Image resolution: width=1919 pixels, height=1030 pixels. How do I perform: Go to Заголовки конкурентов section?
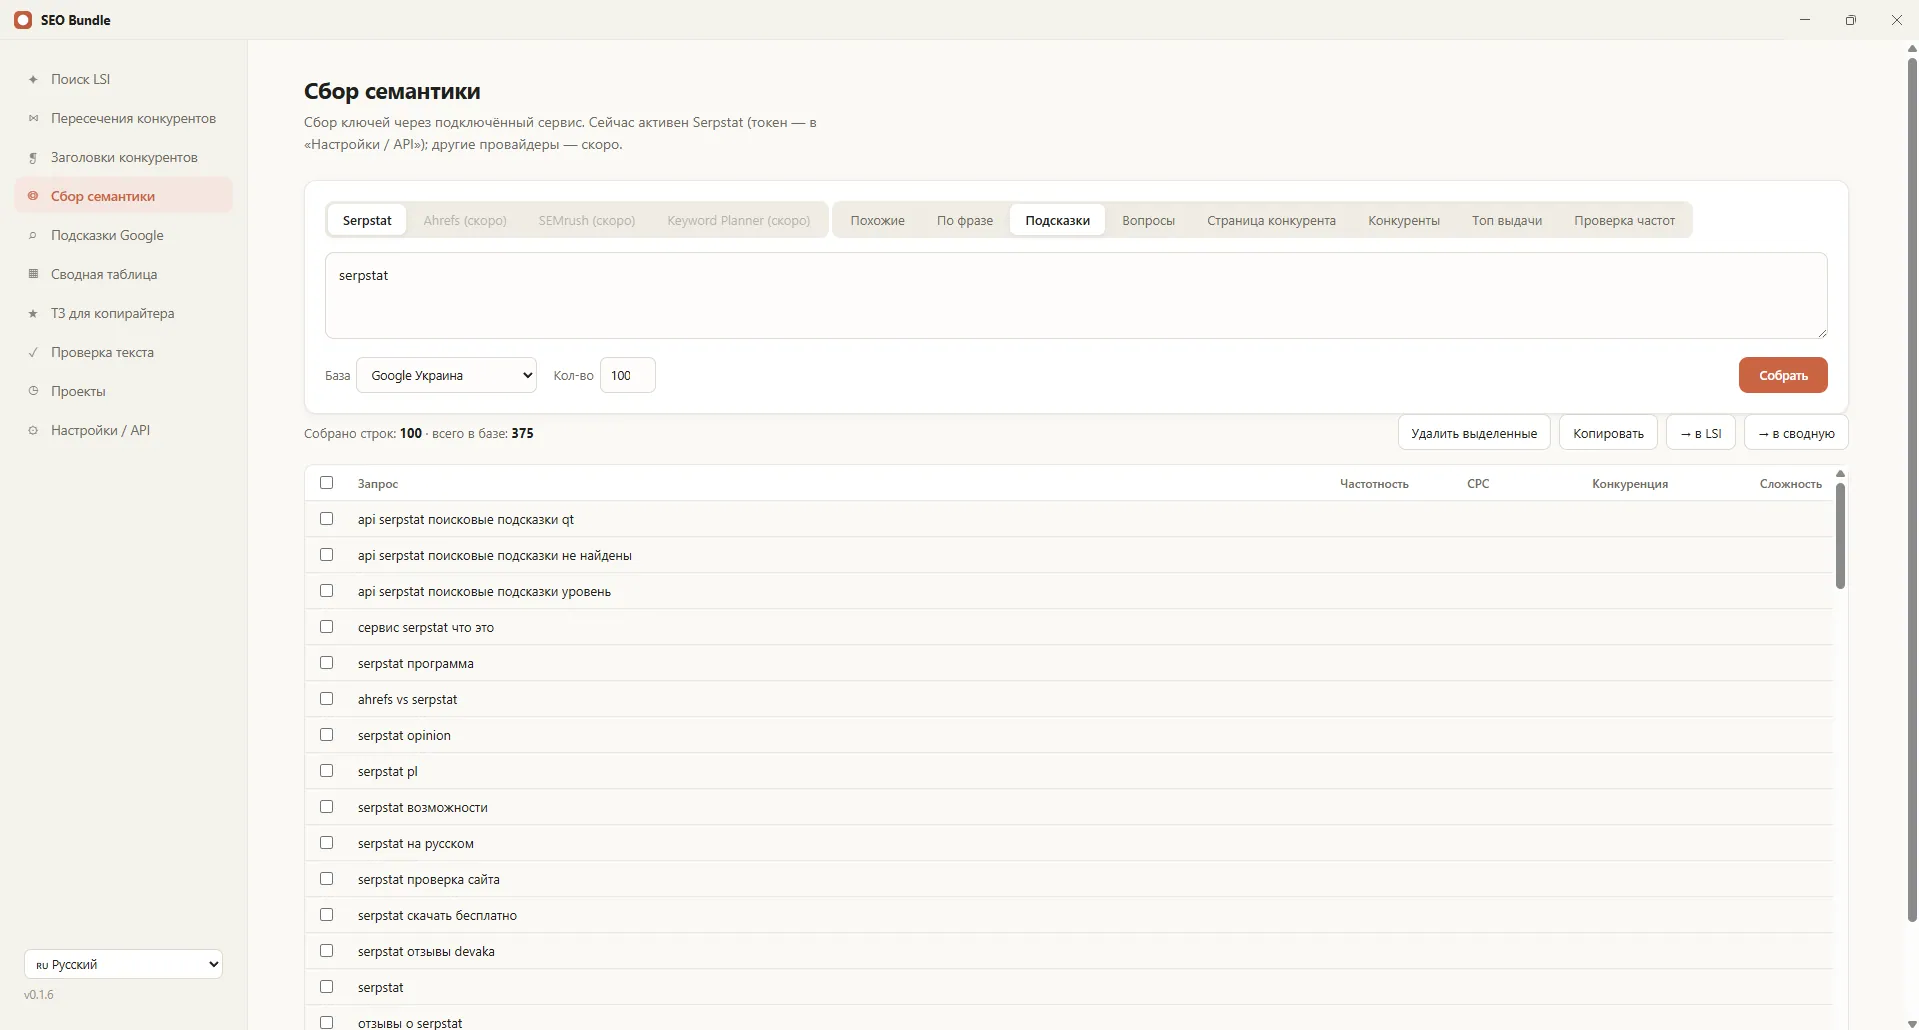click(124, 157)
